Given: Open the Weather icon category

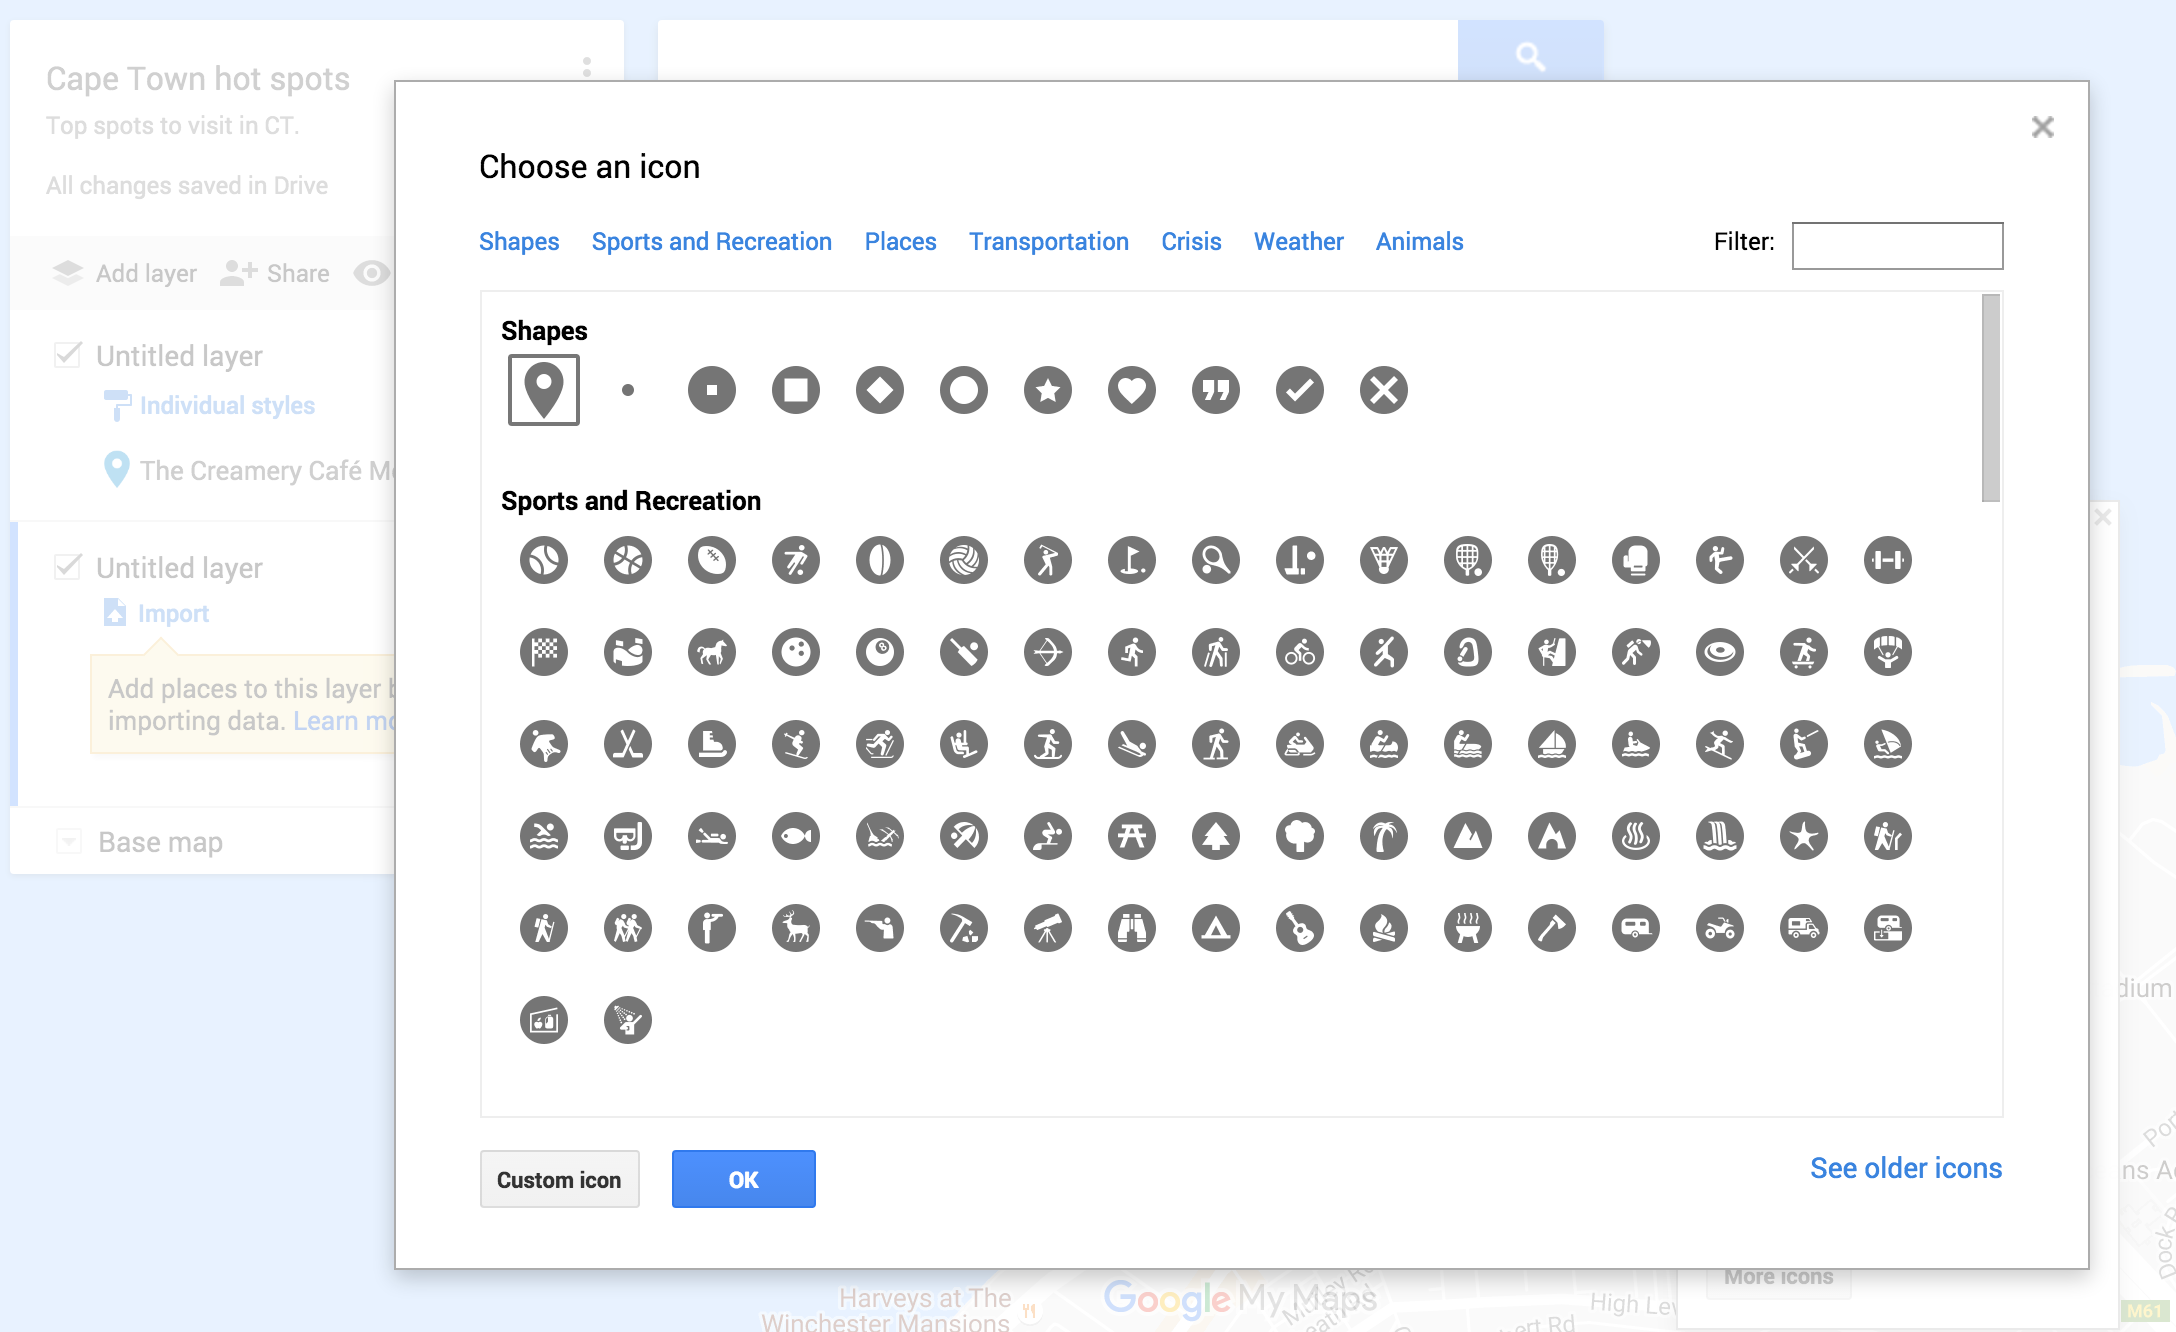Looking at the screenshot, I should coord(1297,241).
